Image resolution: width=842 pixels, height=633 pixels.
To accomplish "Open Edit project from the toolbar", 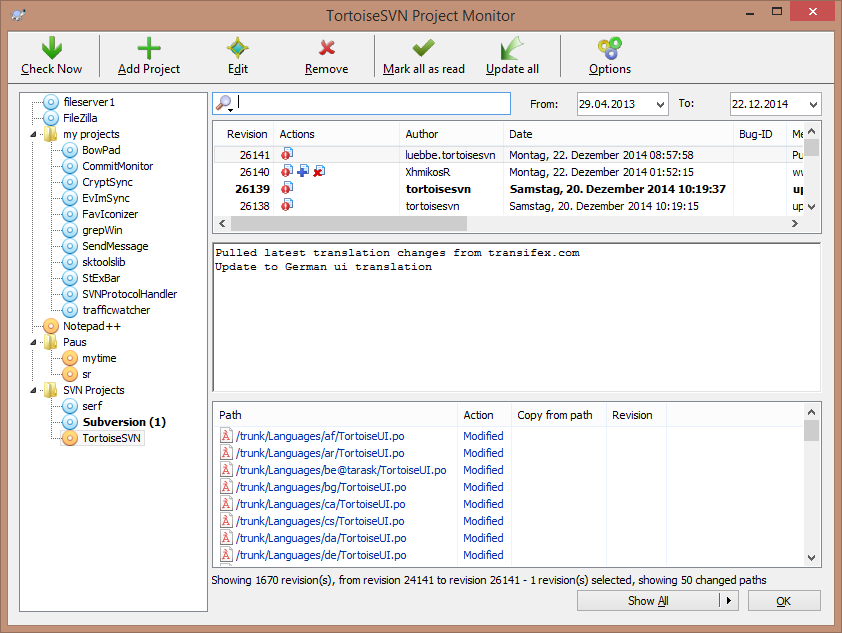I will click(x=237, y=48).
